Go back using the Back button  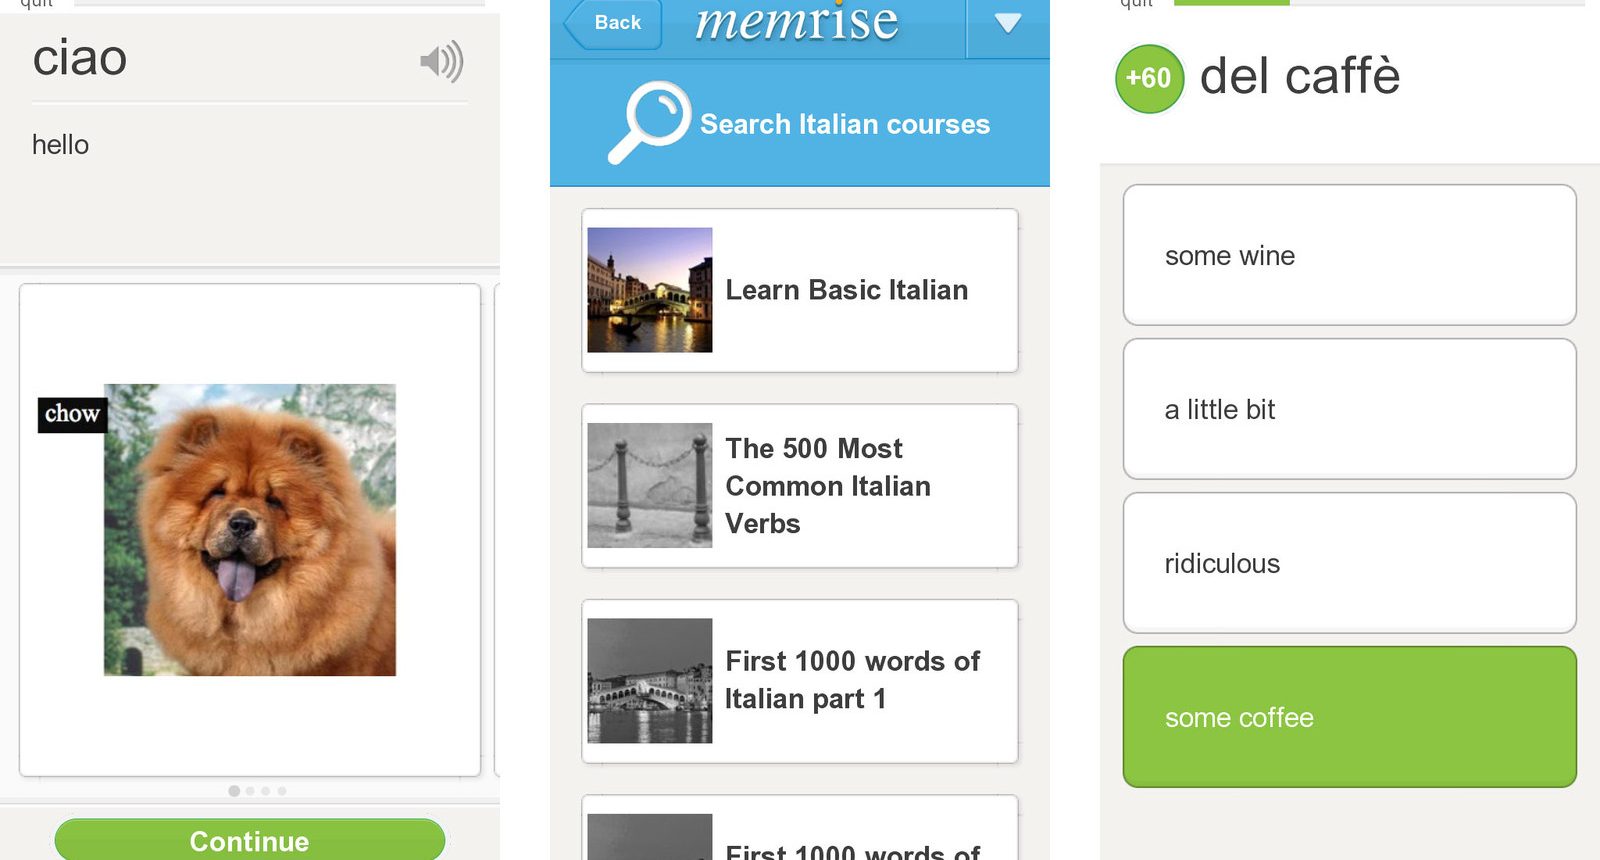614,23
